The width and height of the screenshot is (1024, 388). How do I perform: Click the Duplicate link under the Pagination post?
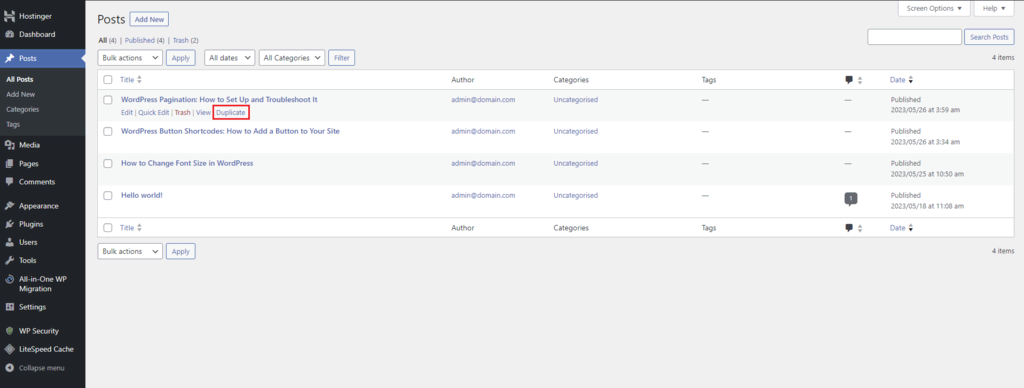pyautogui.click(x=231, y=112)
